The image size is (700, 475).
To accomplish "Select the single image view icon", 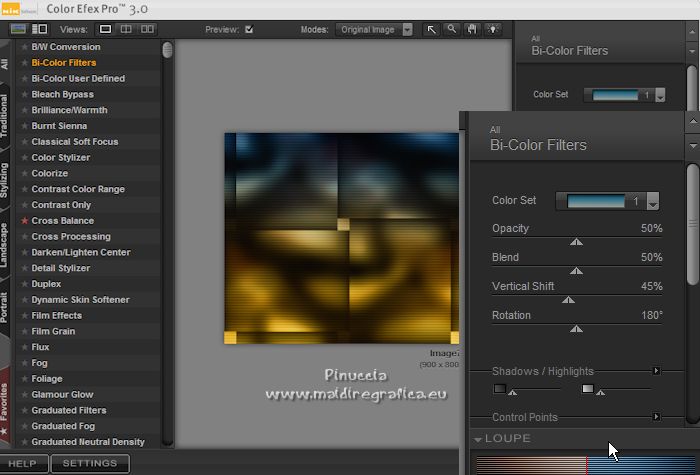I will [x=105, y=29].
